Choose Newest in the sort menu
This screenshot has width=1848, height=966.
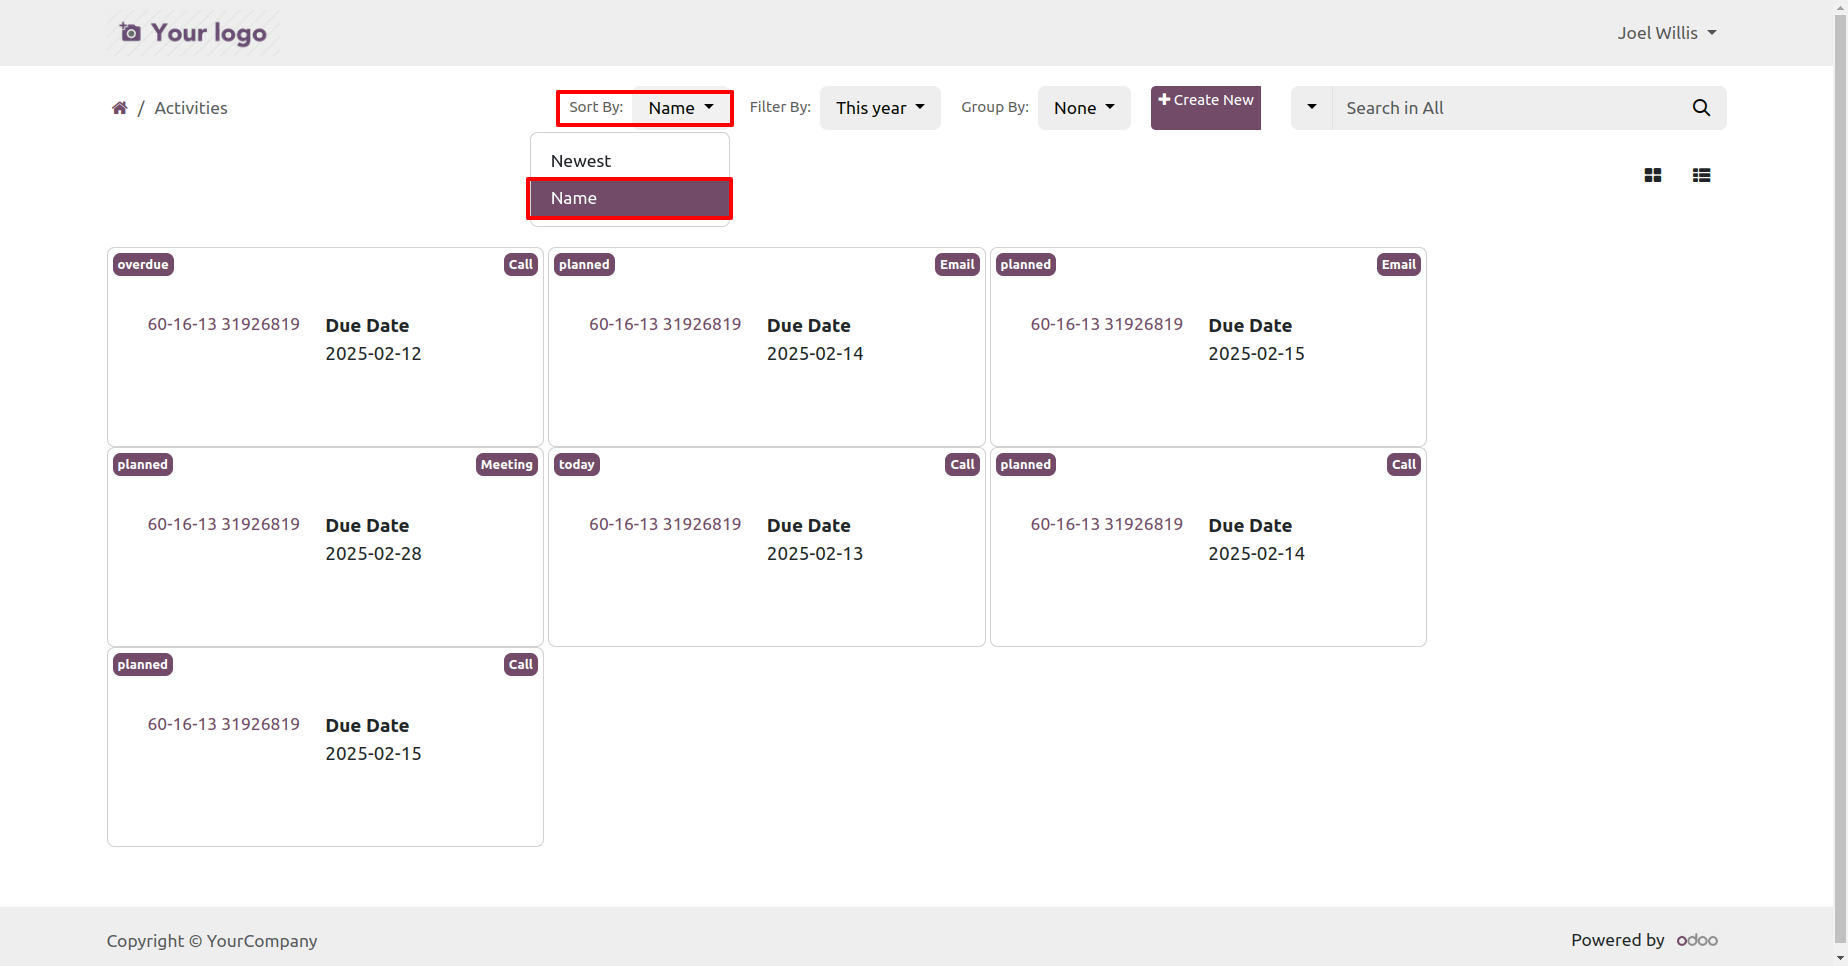click(630, 161)
